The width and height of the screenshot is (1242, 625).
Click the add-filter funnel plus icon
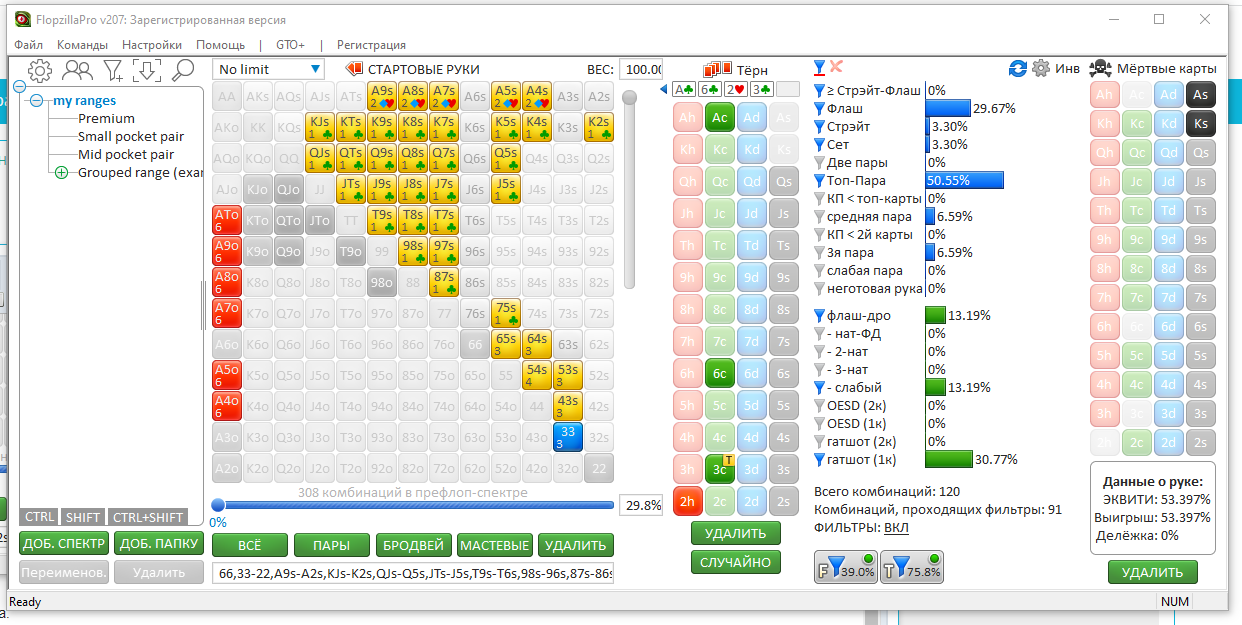click(x=113, y=70)
